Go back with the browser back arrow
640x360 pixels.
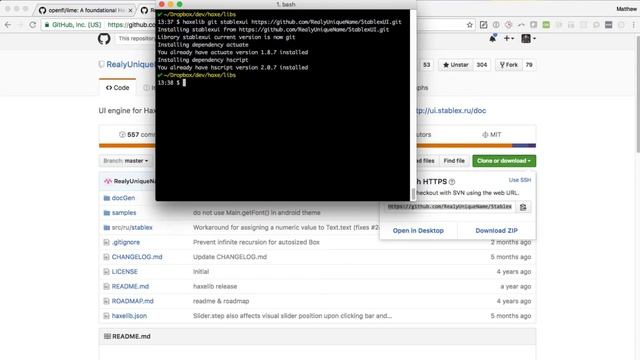tap(7, 24)
